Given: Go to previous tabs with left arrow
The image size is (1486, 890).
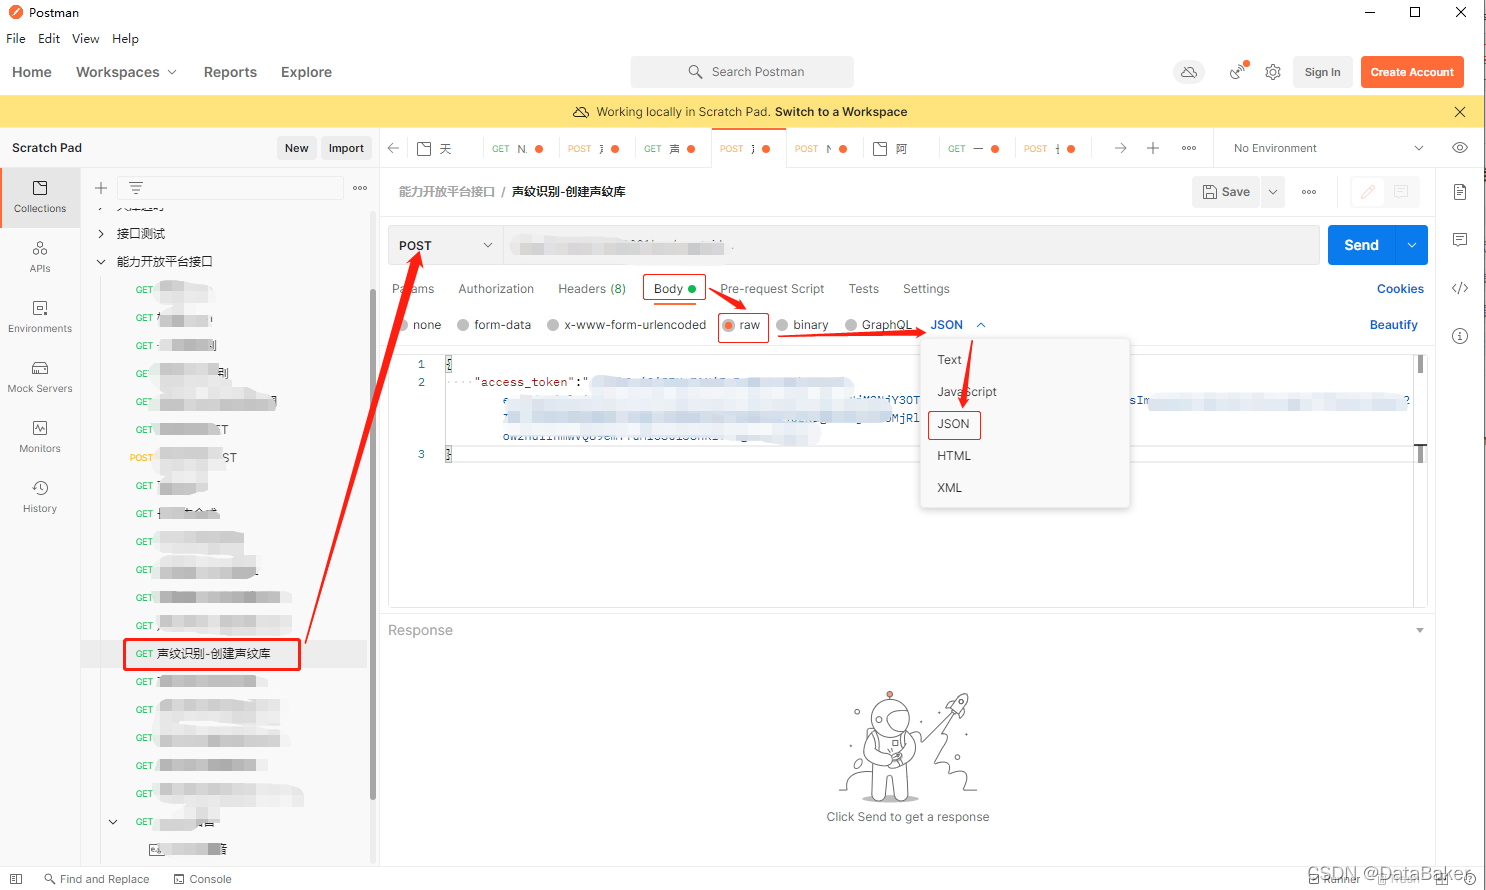Looking at the screenshot, I should [x=394, y=148].
